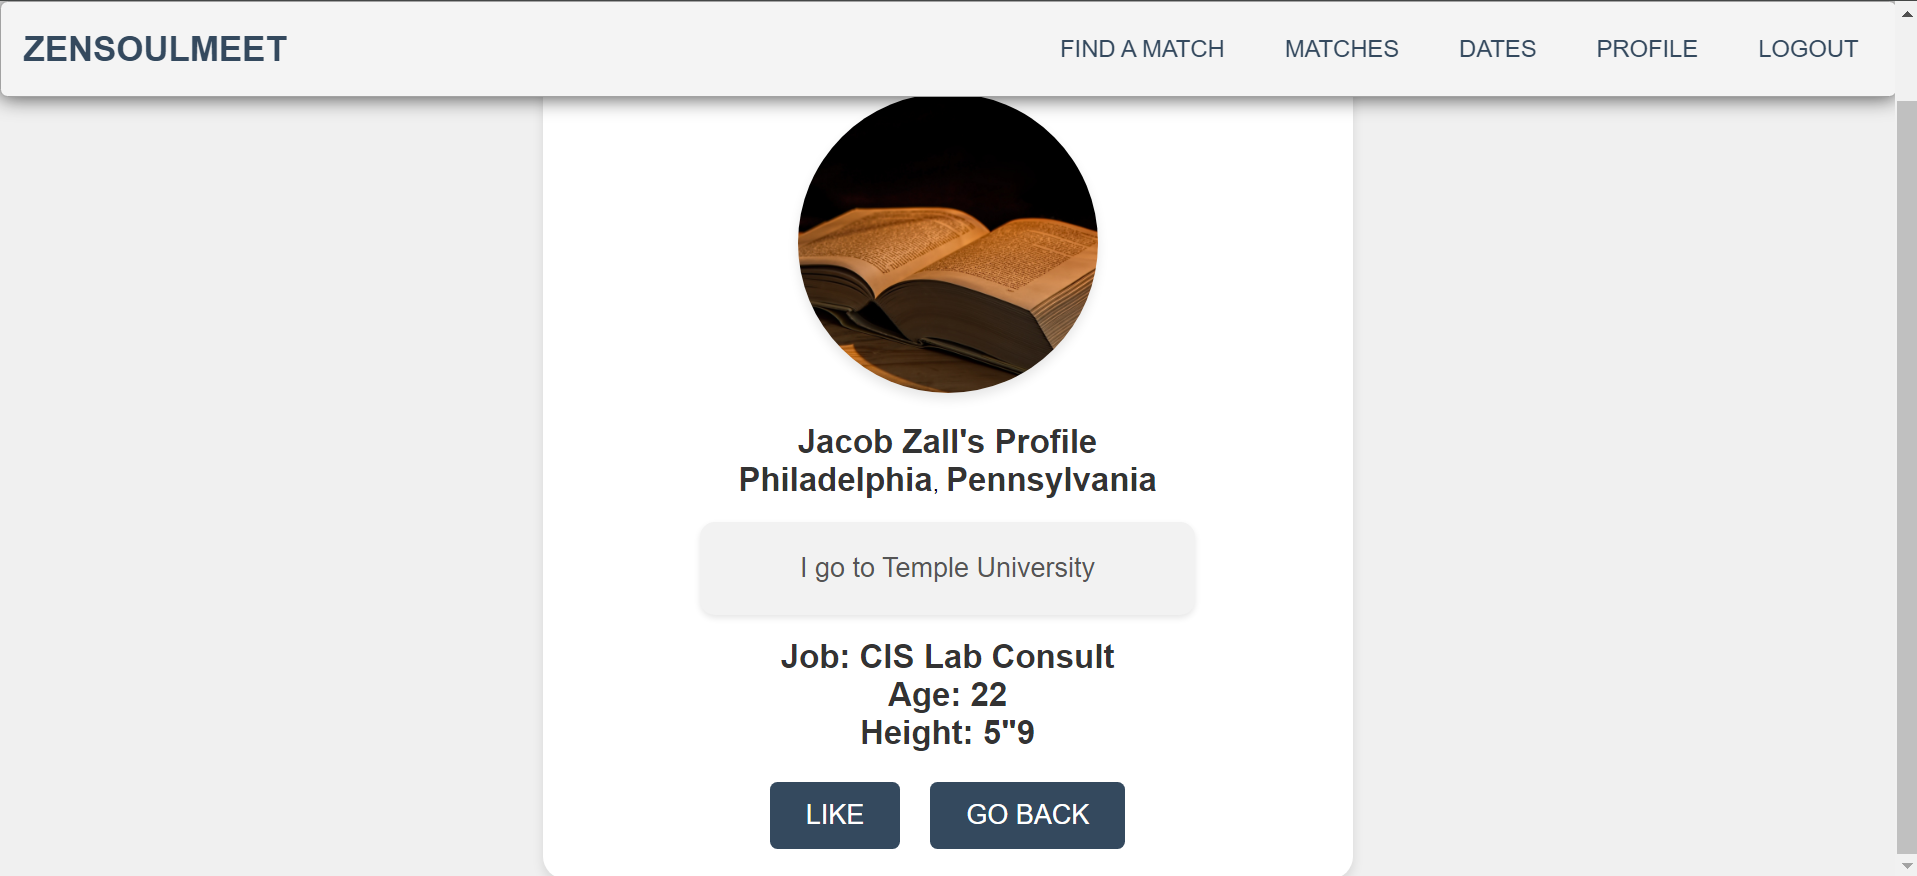The width and height of the screenshot is (1917, 876).
Task: Click the Pennsylvania state text
Action: [x=1051, y=480]
